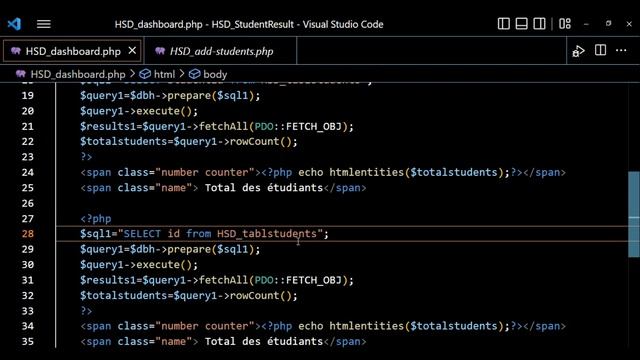The width and height of the screenshot is (640, 360).
Task: Restore down the VS Code window
Action: (608, 24)
